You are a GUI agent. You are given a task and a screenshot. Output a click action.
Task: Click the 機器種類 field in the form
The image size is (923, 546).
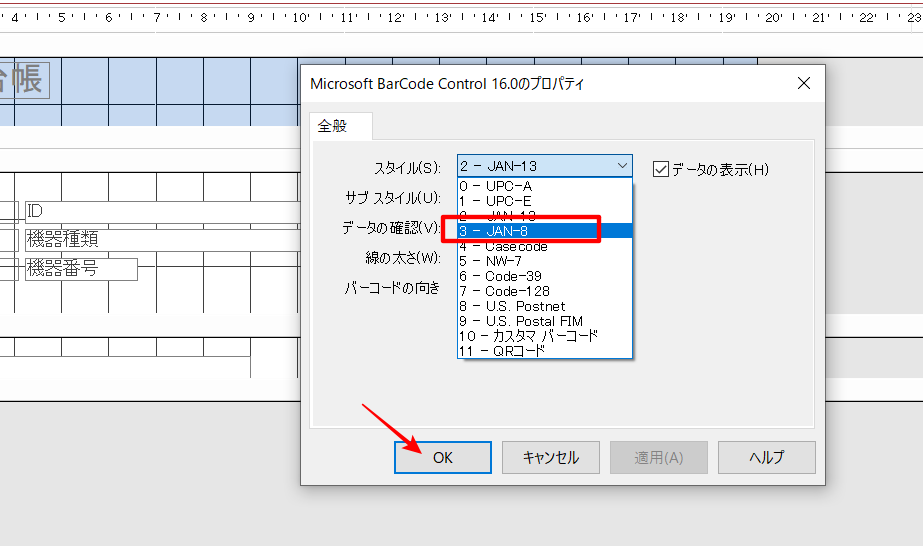pos(162,239)
